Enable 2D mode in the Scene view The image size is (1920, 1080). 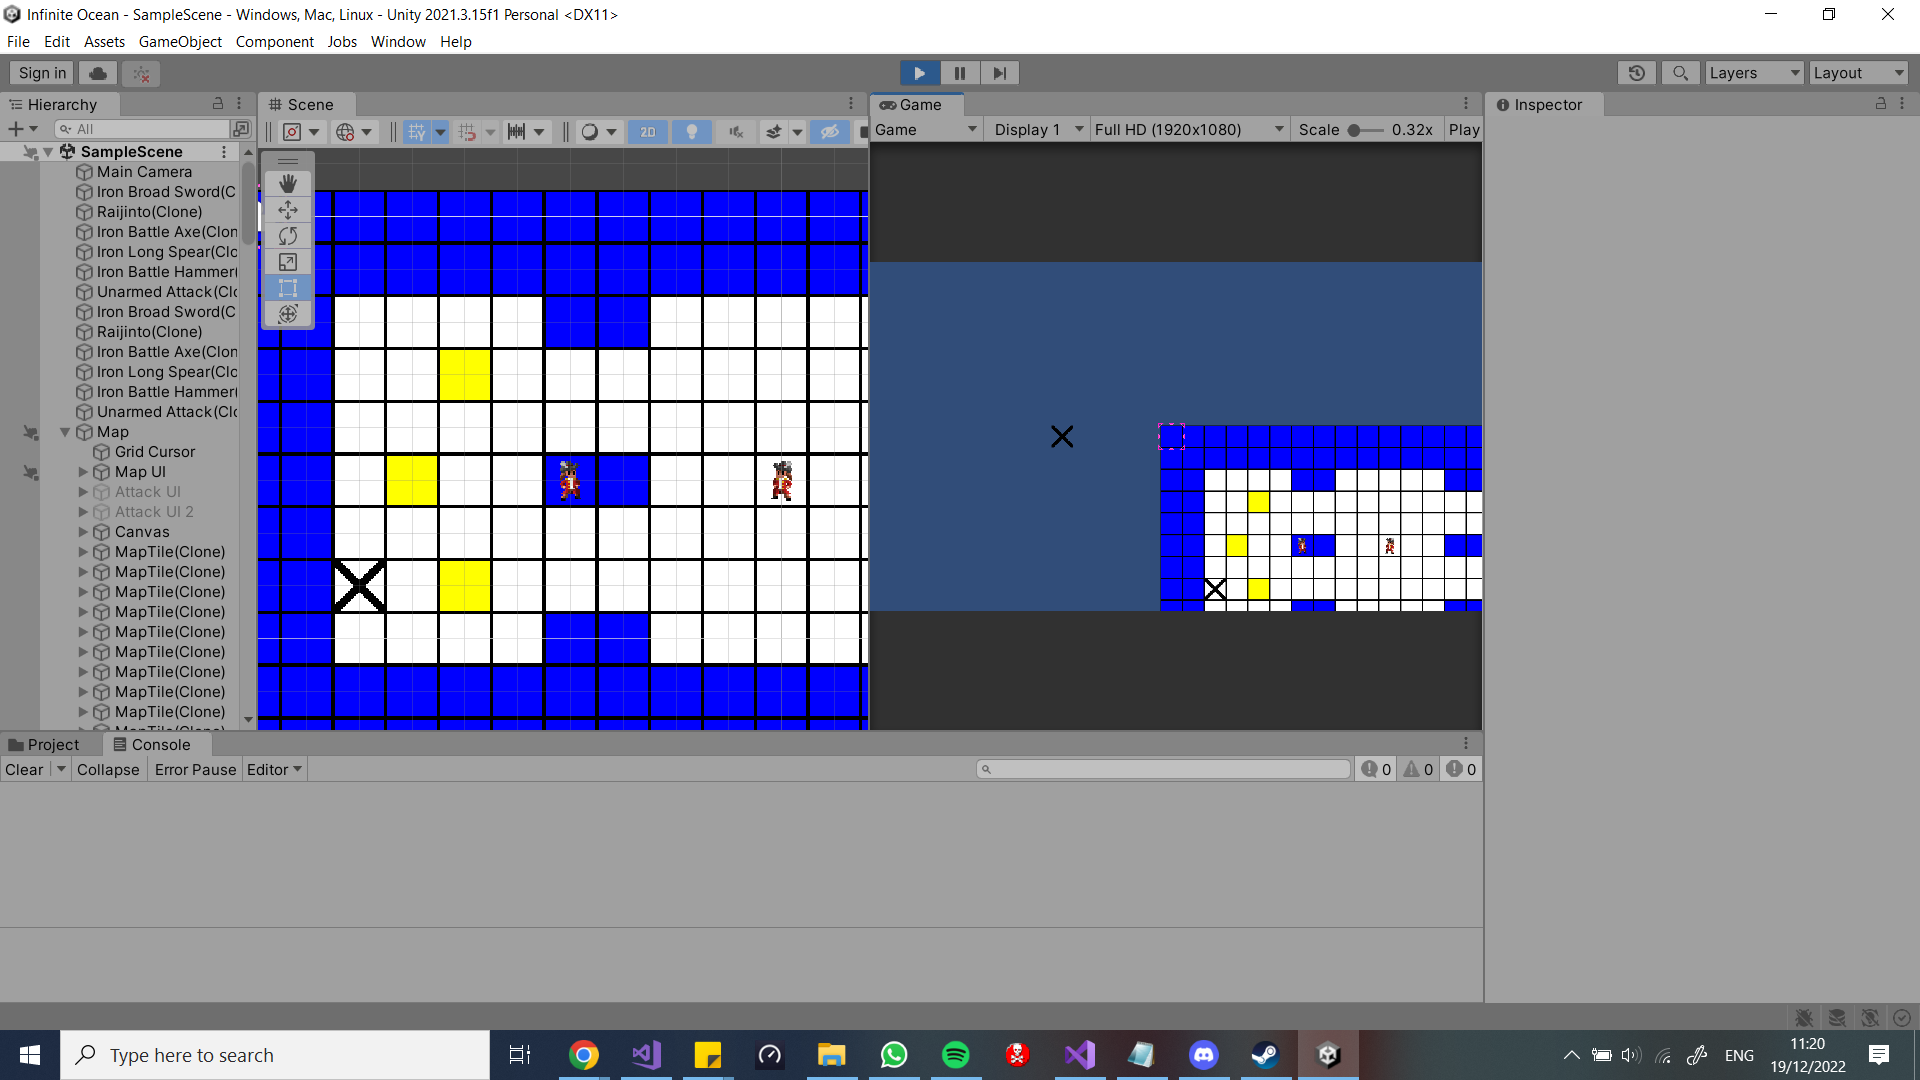pos(647,131)
